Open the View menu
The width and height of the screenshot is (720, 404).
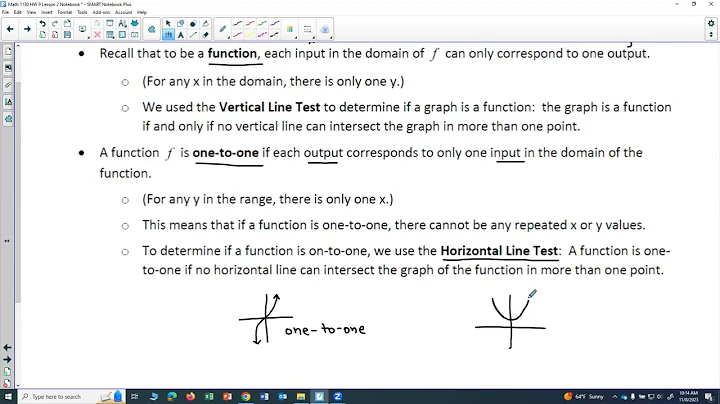[x=31, y=12]
